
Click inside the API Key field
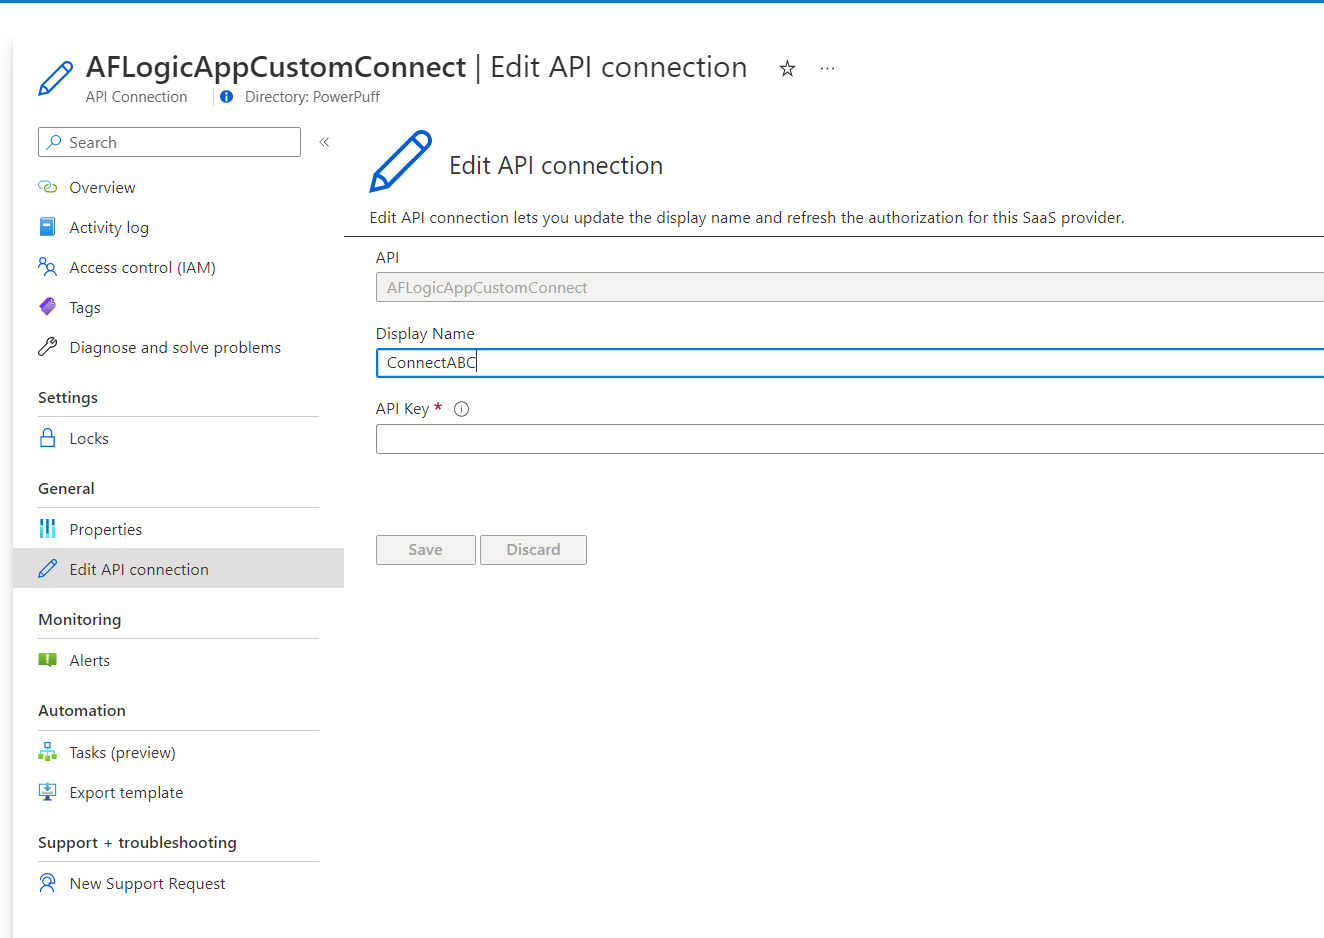(x=700, y=438)
